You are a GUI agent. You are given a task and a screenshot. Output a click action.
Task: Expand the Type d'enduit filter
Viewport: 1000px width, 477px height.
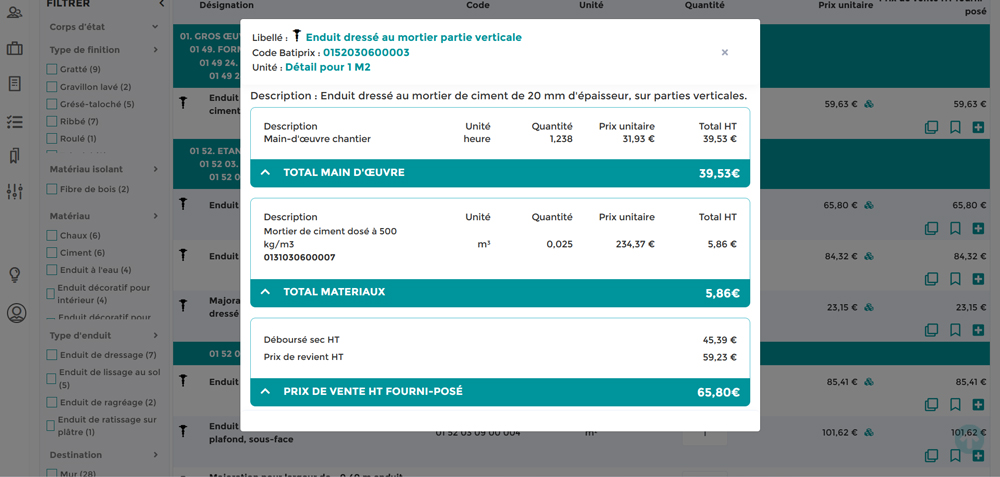pyautogui.click(x=155, y=335)
